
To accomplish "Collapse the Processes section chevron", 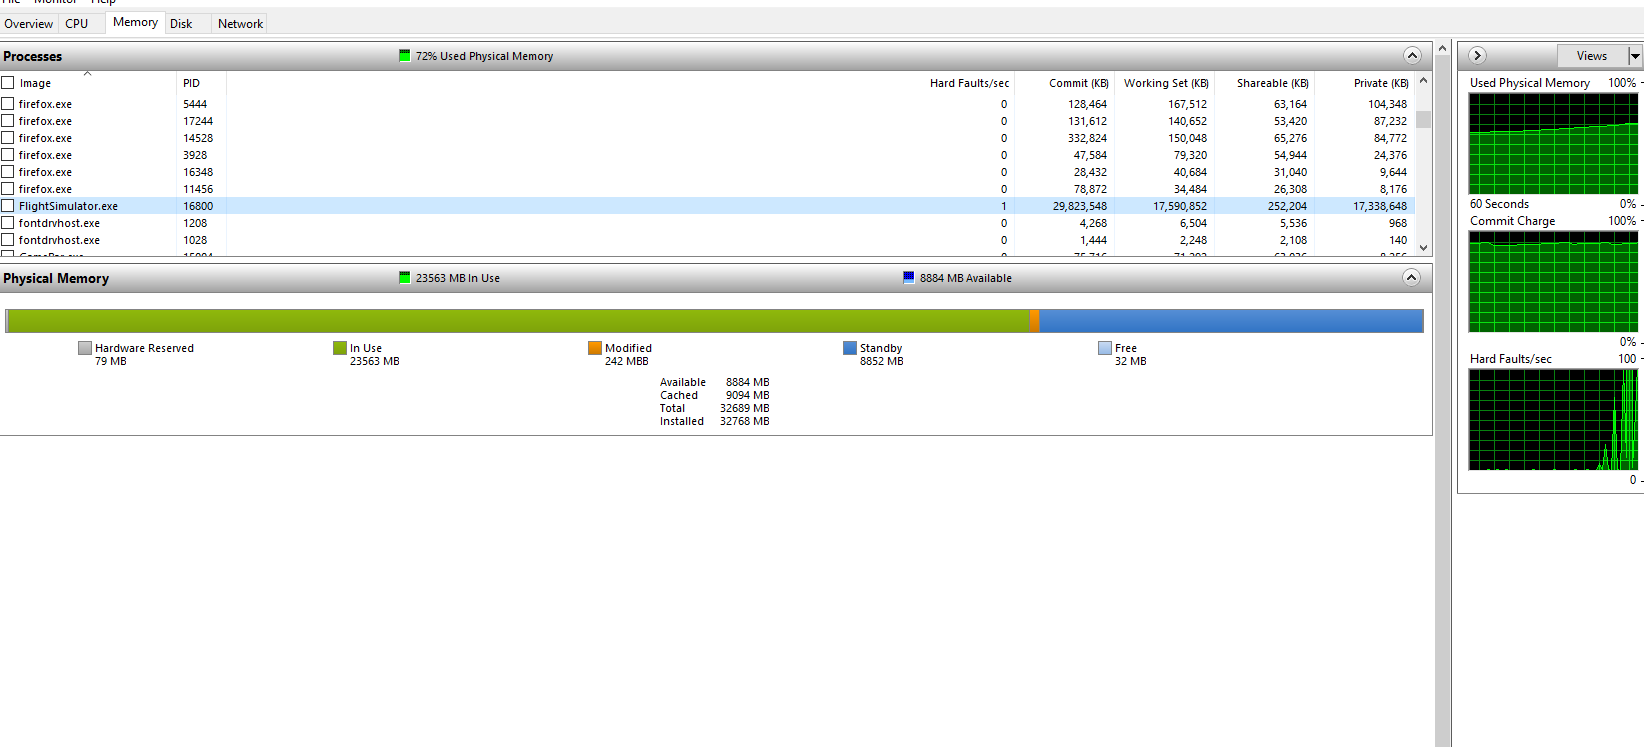I will click(x=1411, y=56).
